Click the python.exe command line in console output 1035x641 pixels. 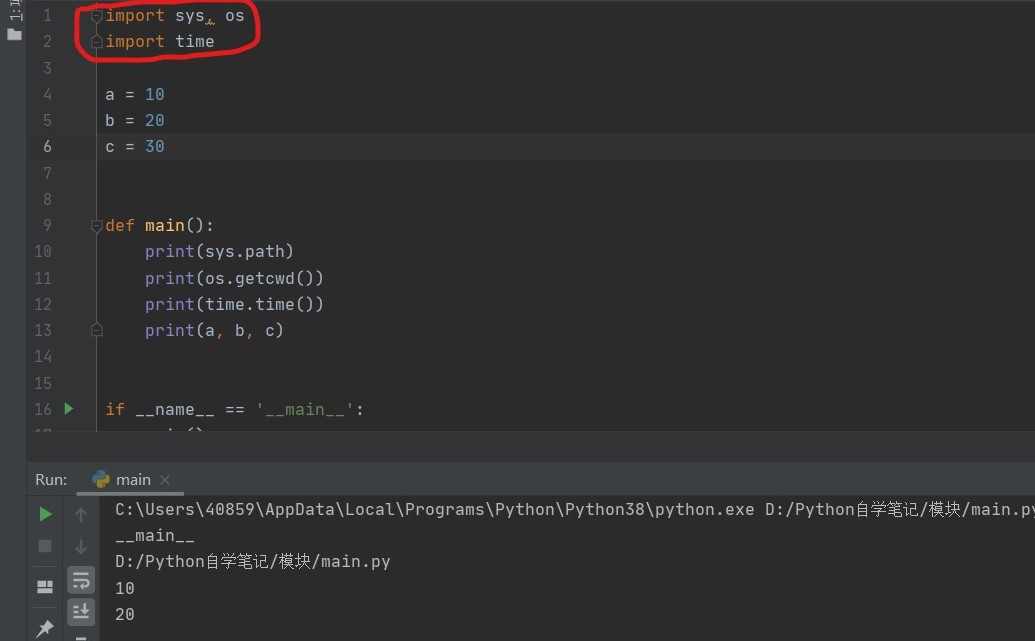[x=575, y=510]
